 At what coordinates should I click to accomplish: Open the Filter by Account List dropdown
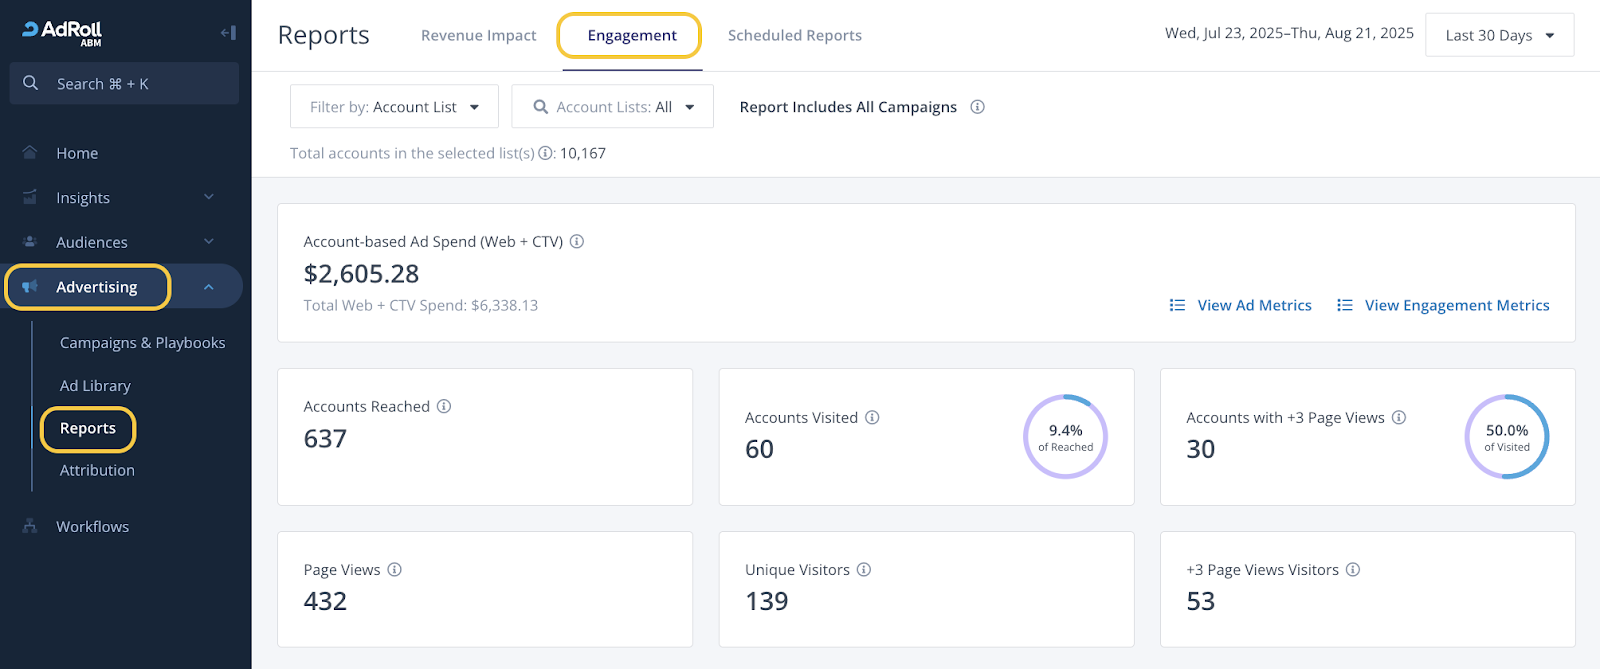(394, 107)
